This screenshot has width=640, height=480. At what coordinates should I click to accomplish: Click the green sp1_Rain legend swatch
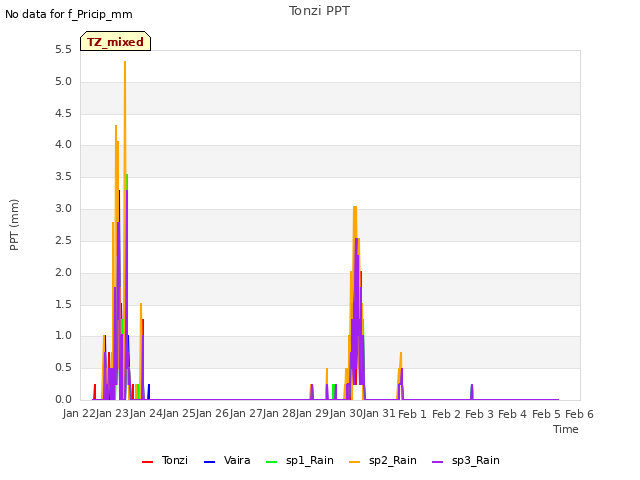click(x=271, y=462)
